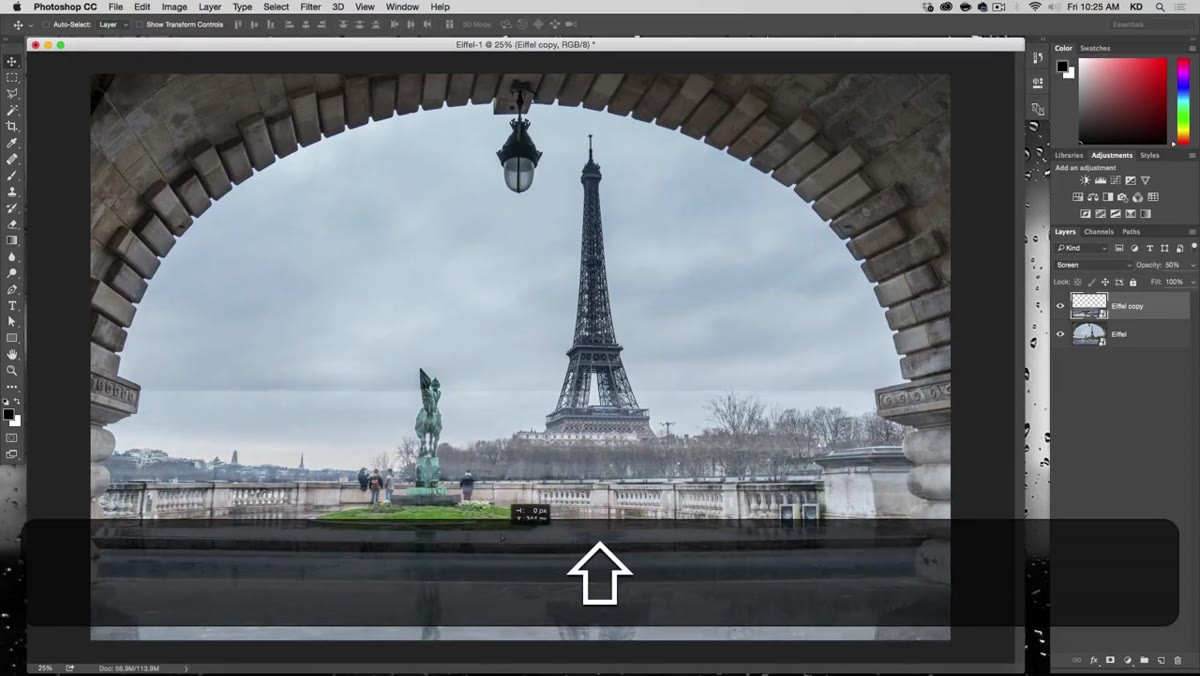Viewport: 1200px width, 676px height.
Task: Add a Levels adjustment
Action: [x=1100, y=180]
